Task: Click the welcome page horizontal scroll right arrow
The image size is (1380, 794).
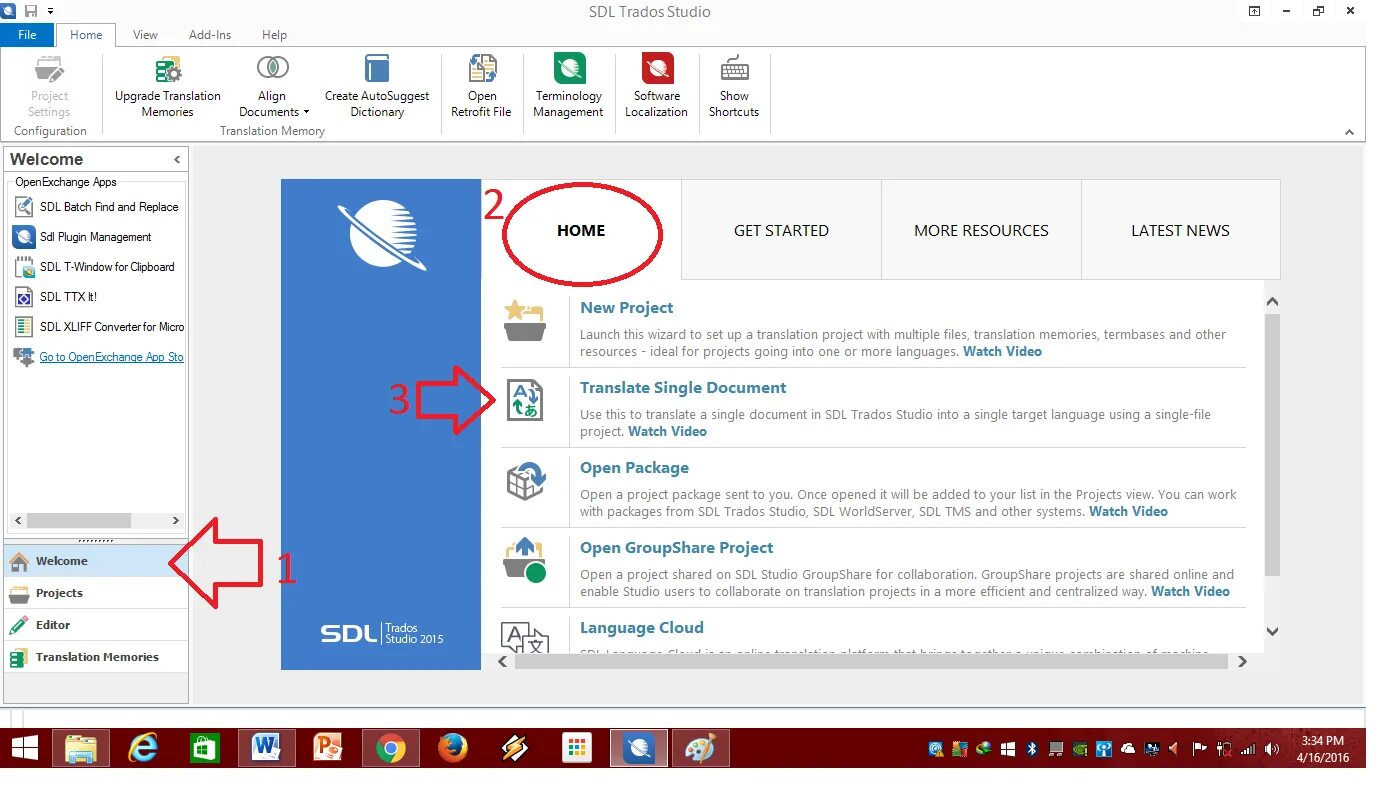Action: pos(1242,661)
